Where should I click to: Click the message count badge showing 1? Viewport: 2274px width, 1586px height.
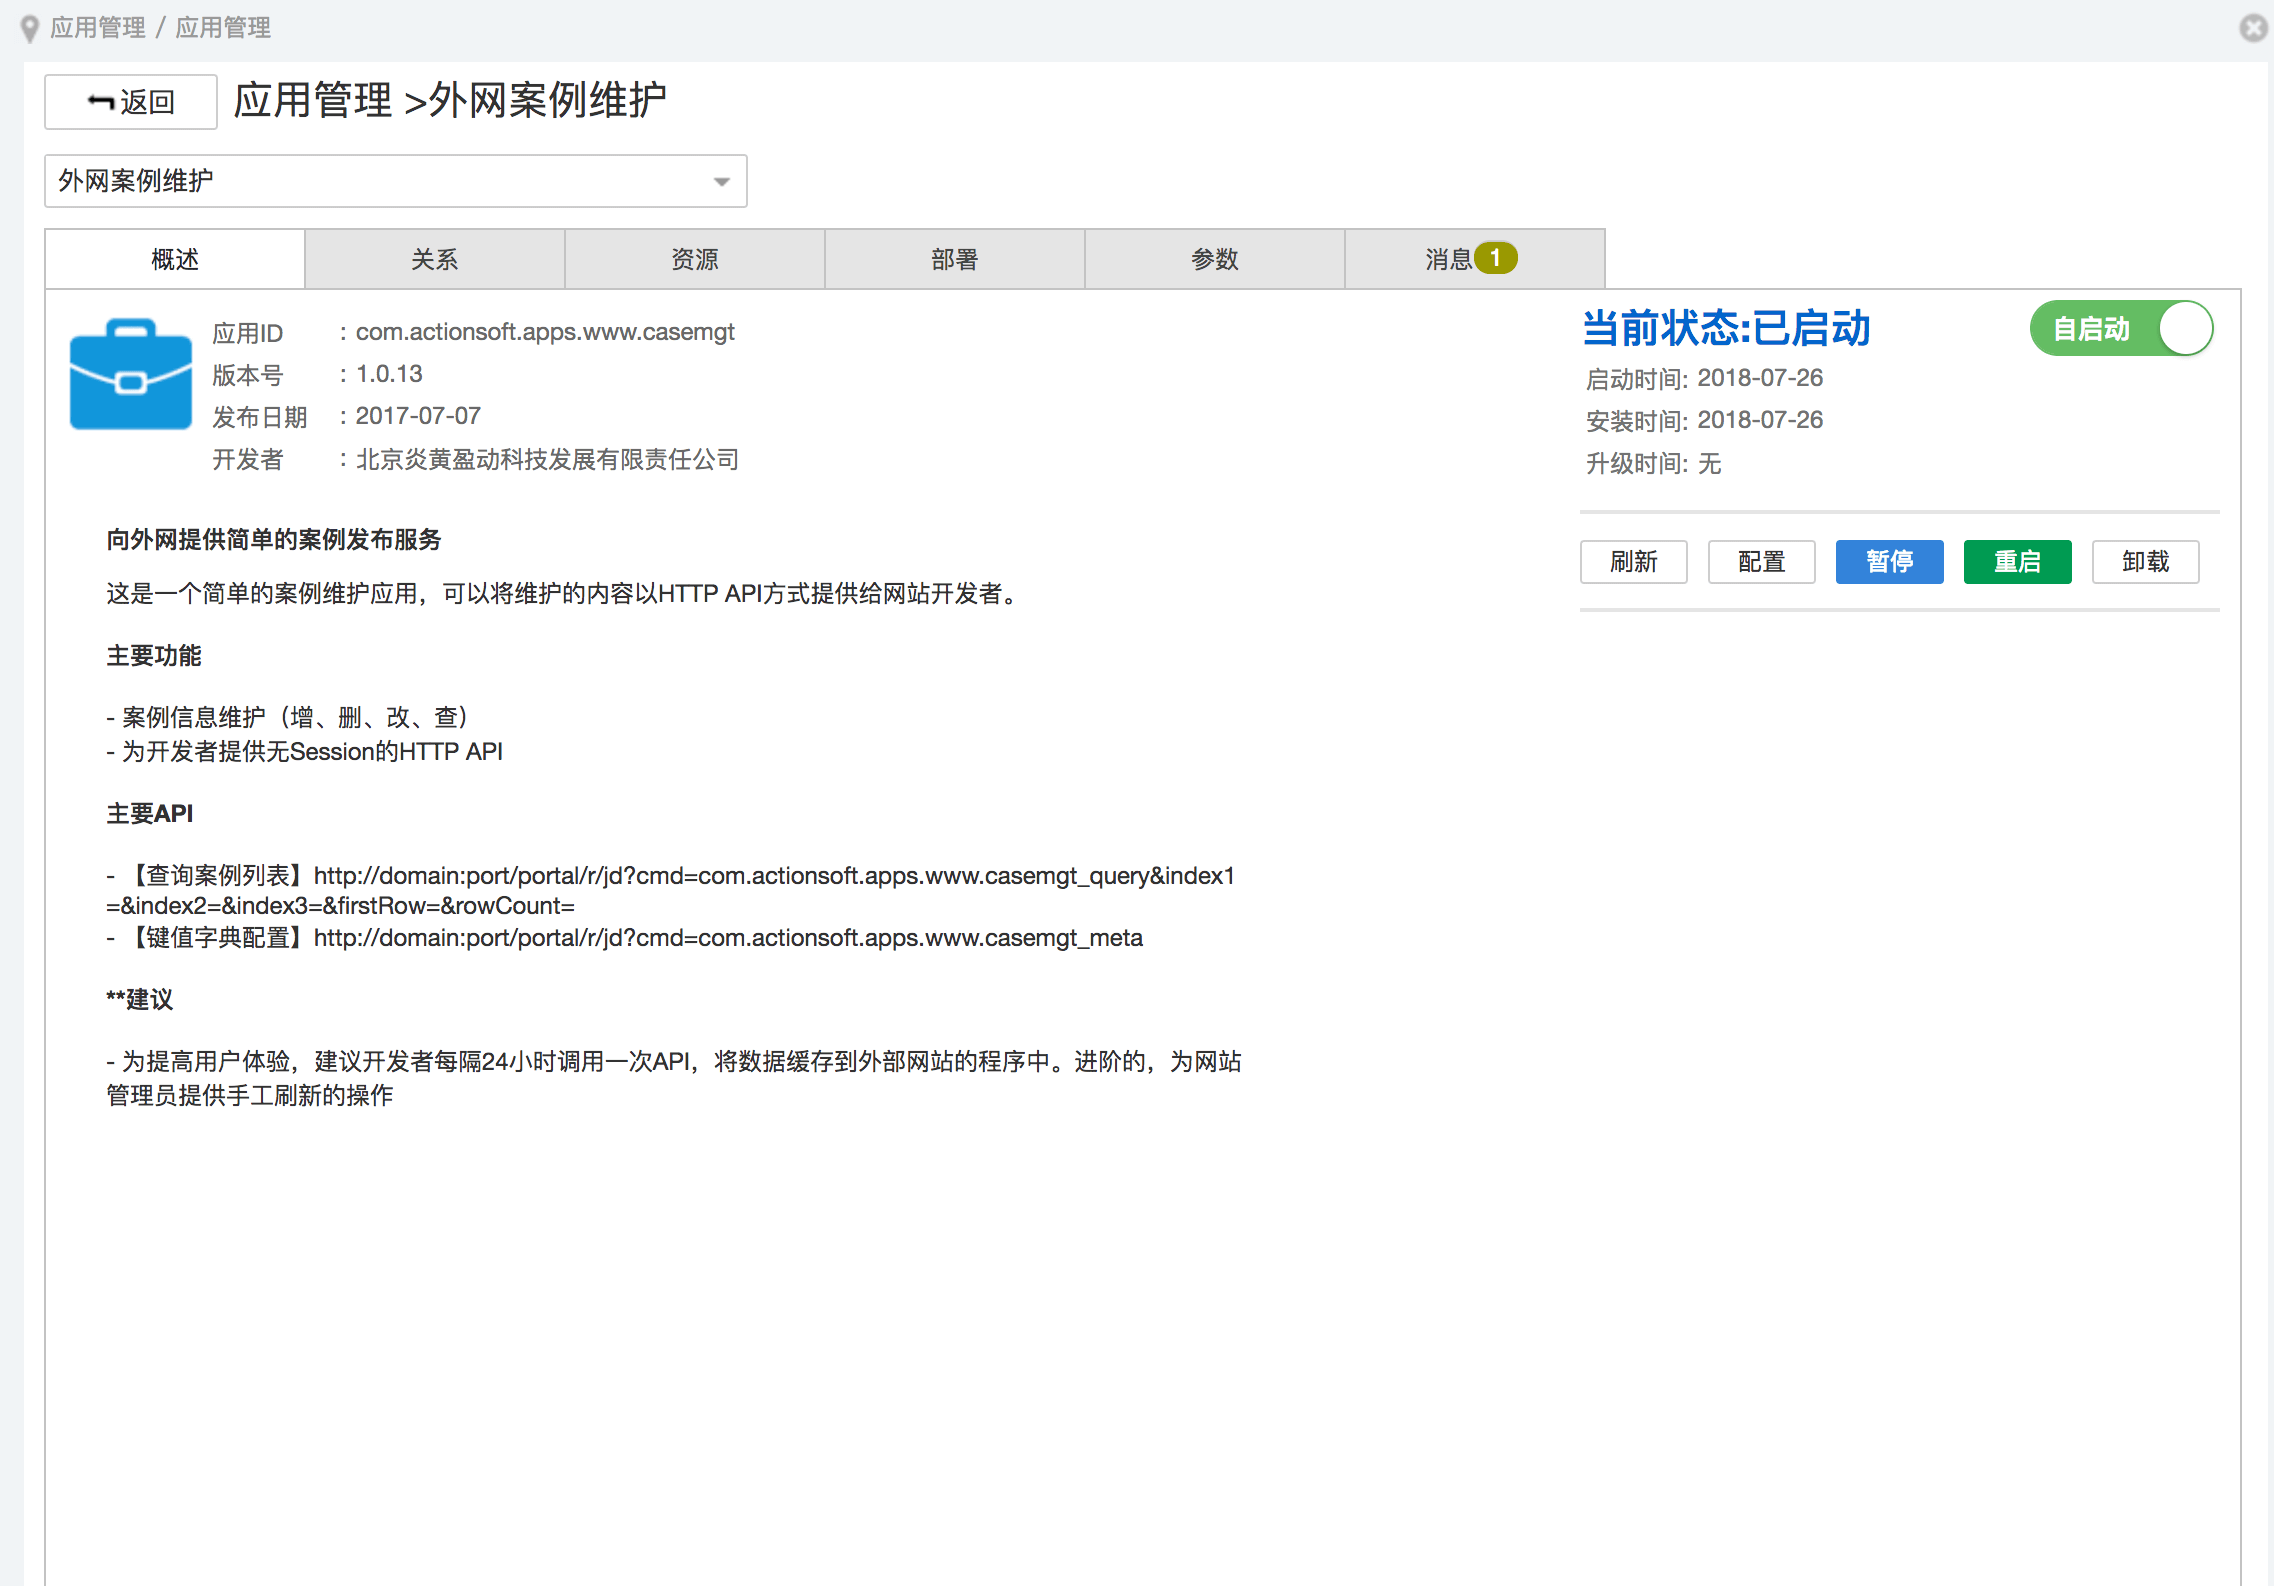(x=1496, y=258)
